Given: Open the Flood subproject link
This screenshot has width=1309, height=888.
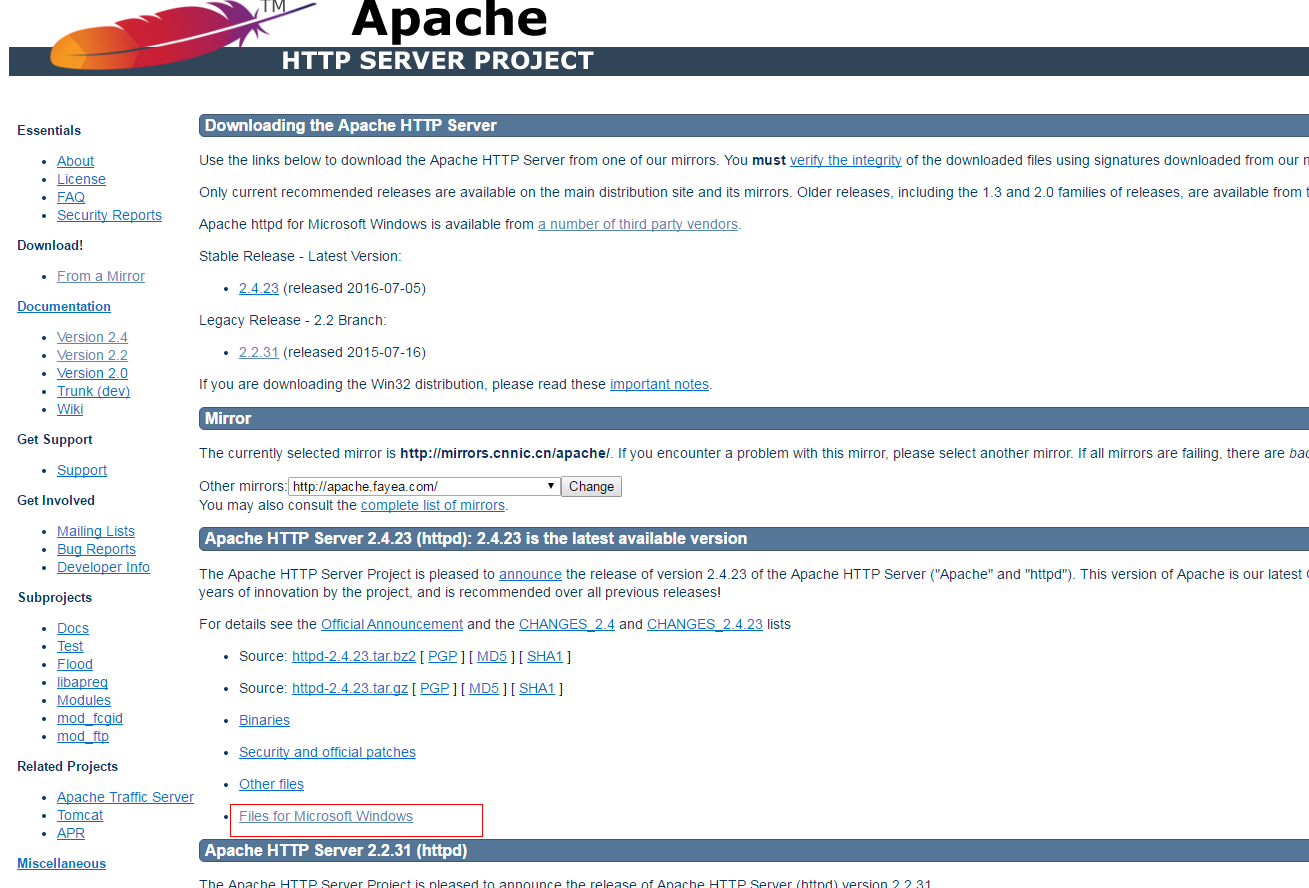Looking at the screenshot, I should click(x=75, y=664).
